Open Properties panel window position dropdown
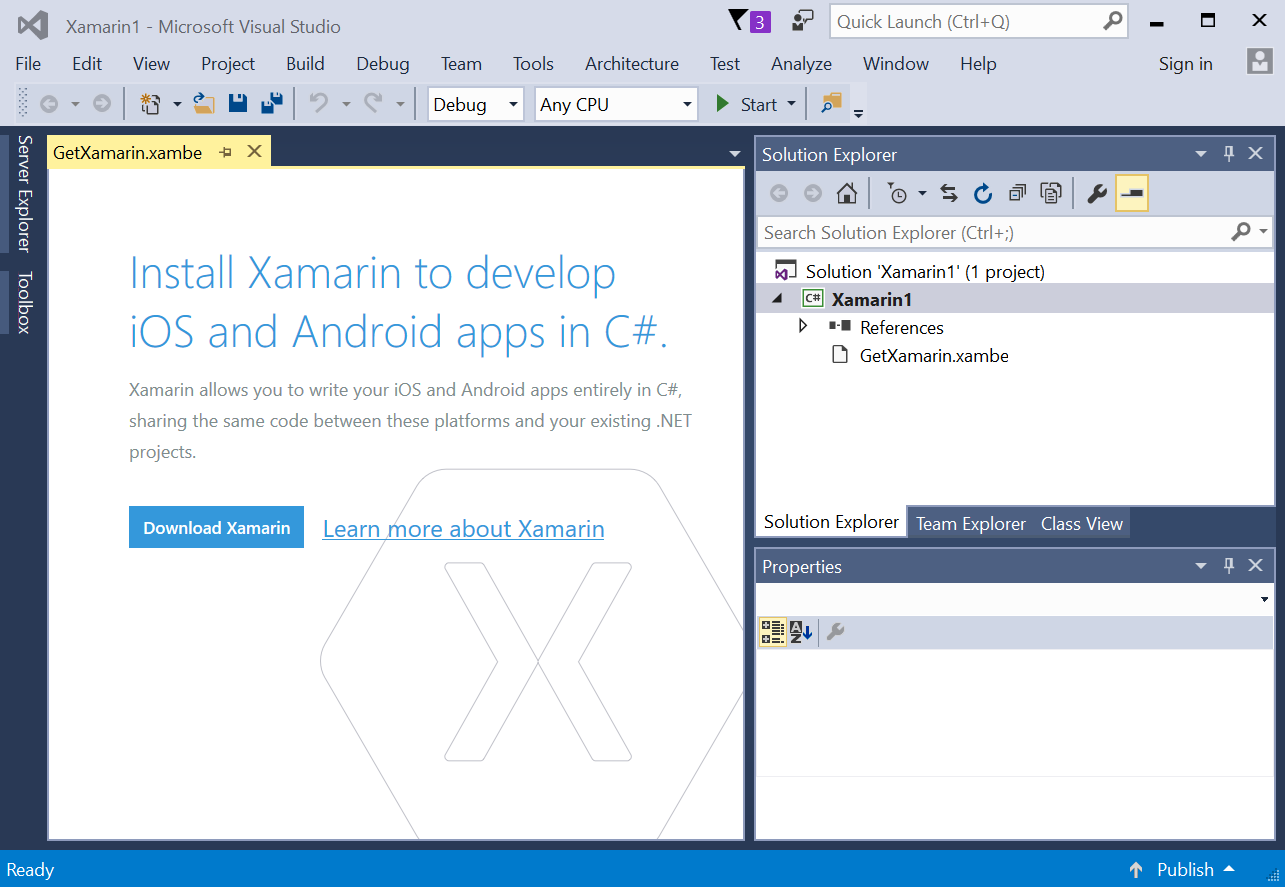The image size is (1285, 887). (x=1201, y=566)
